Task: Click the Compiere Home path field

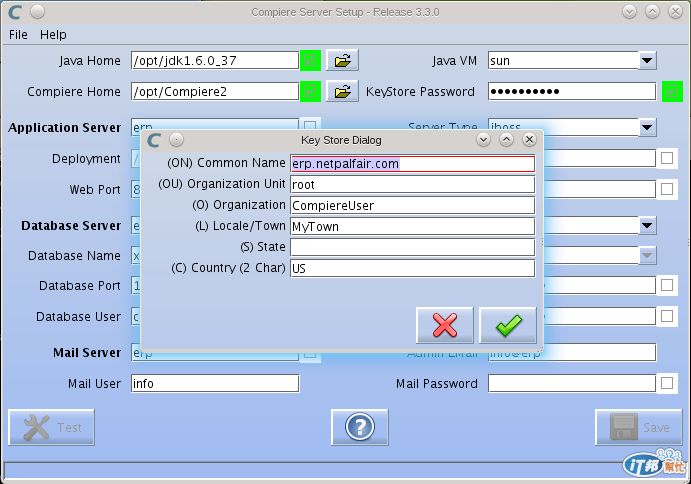Action: coord(215,91)
